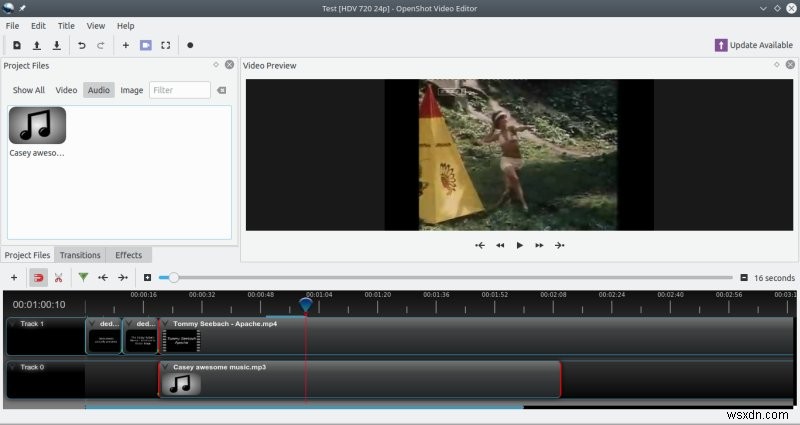Screen dimensions: 800x425
Task: Click the zoom-out icon beside the 16 seconds label
Action: 744,278
